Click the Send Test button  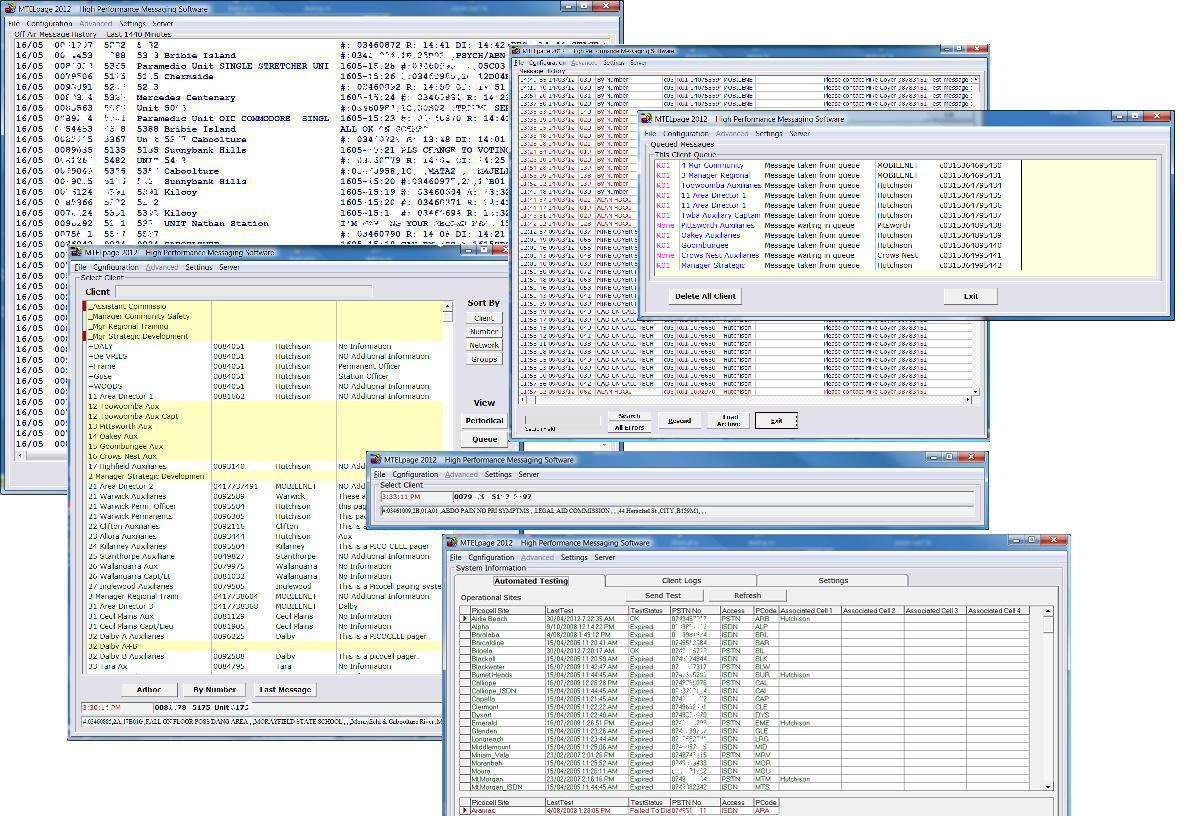[x=662, y=595]
